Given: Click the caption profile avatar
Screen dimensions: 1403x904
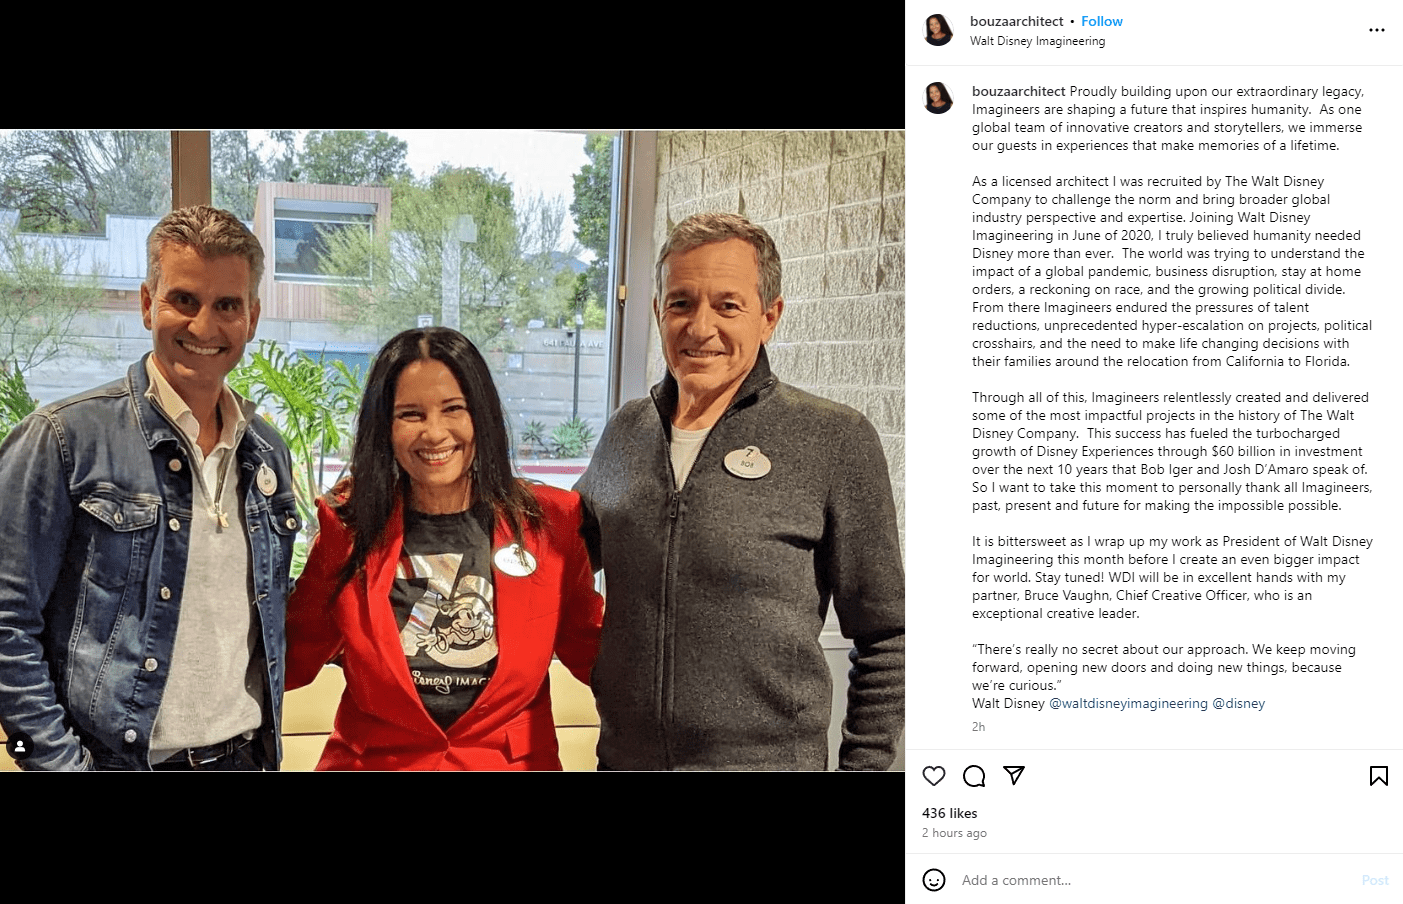Looking at the screenshot, I should (x=938, y=98).
